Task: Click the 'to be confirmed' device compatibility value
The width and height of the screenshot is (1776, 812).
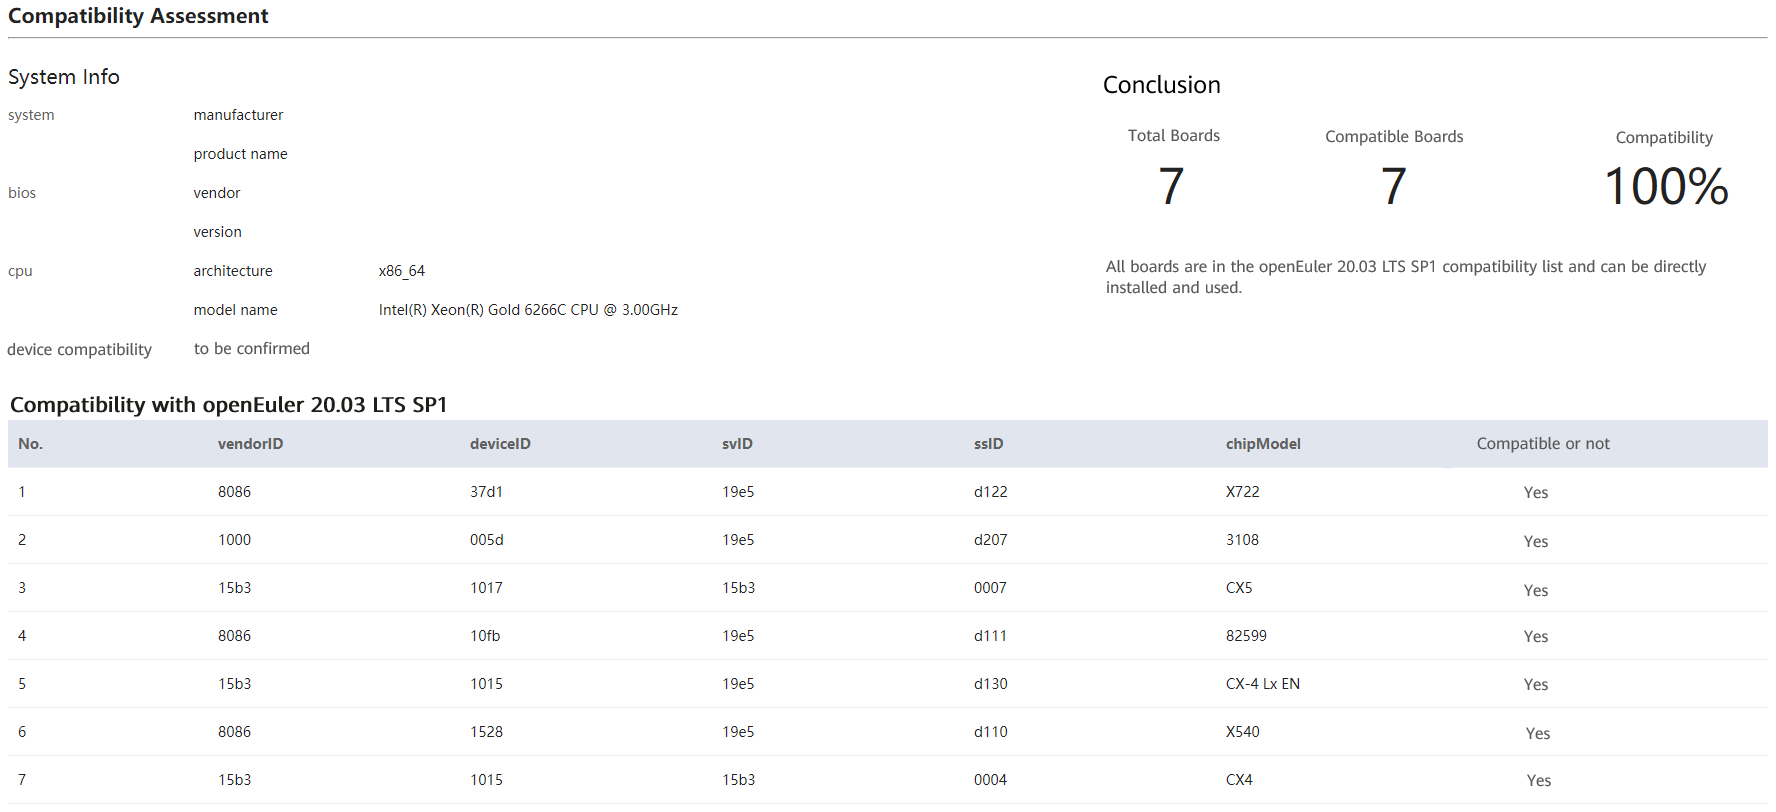Action: [251, 349]
